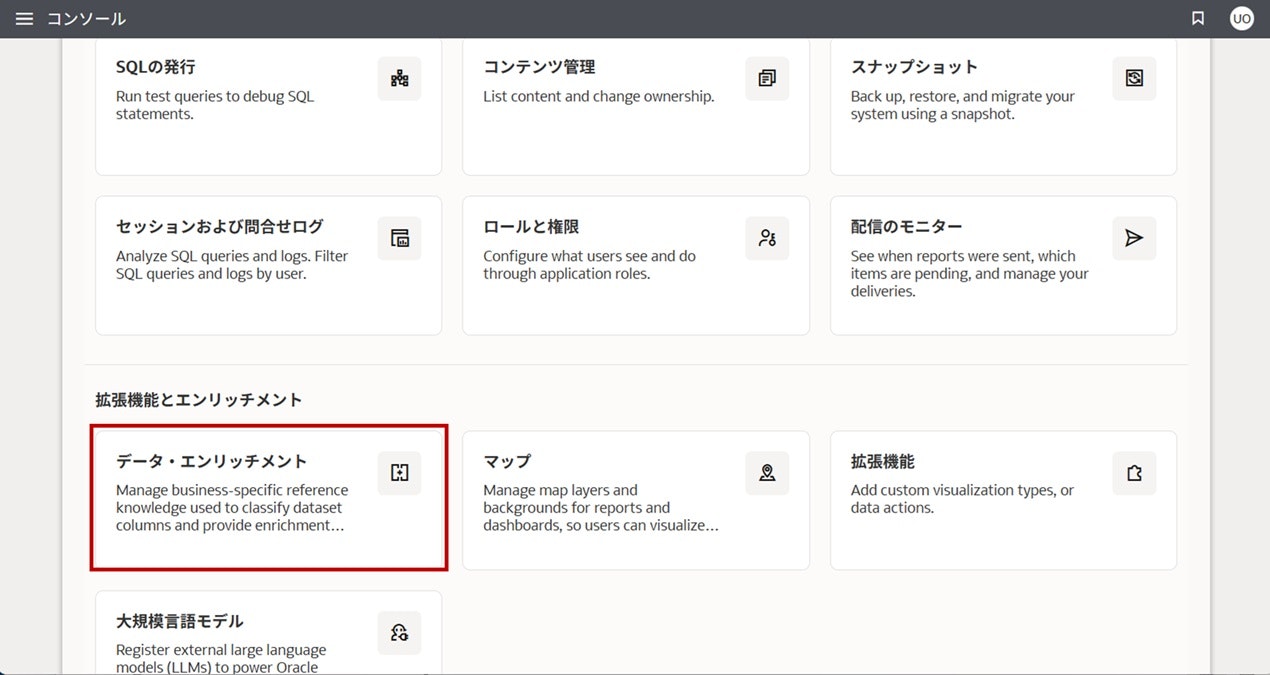Open the マップ card title

coord(507,461)
